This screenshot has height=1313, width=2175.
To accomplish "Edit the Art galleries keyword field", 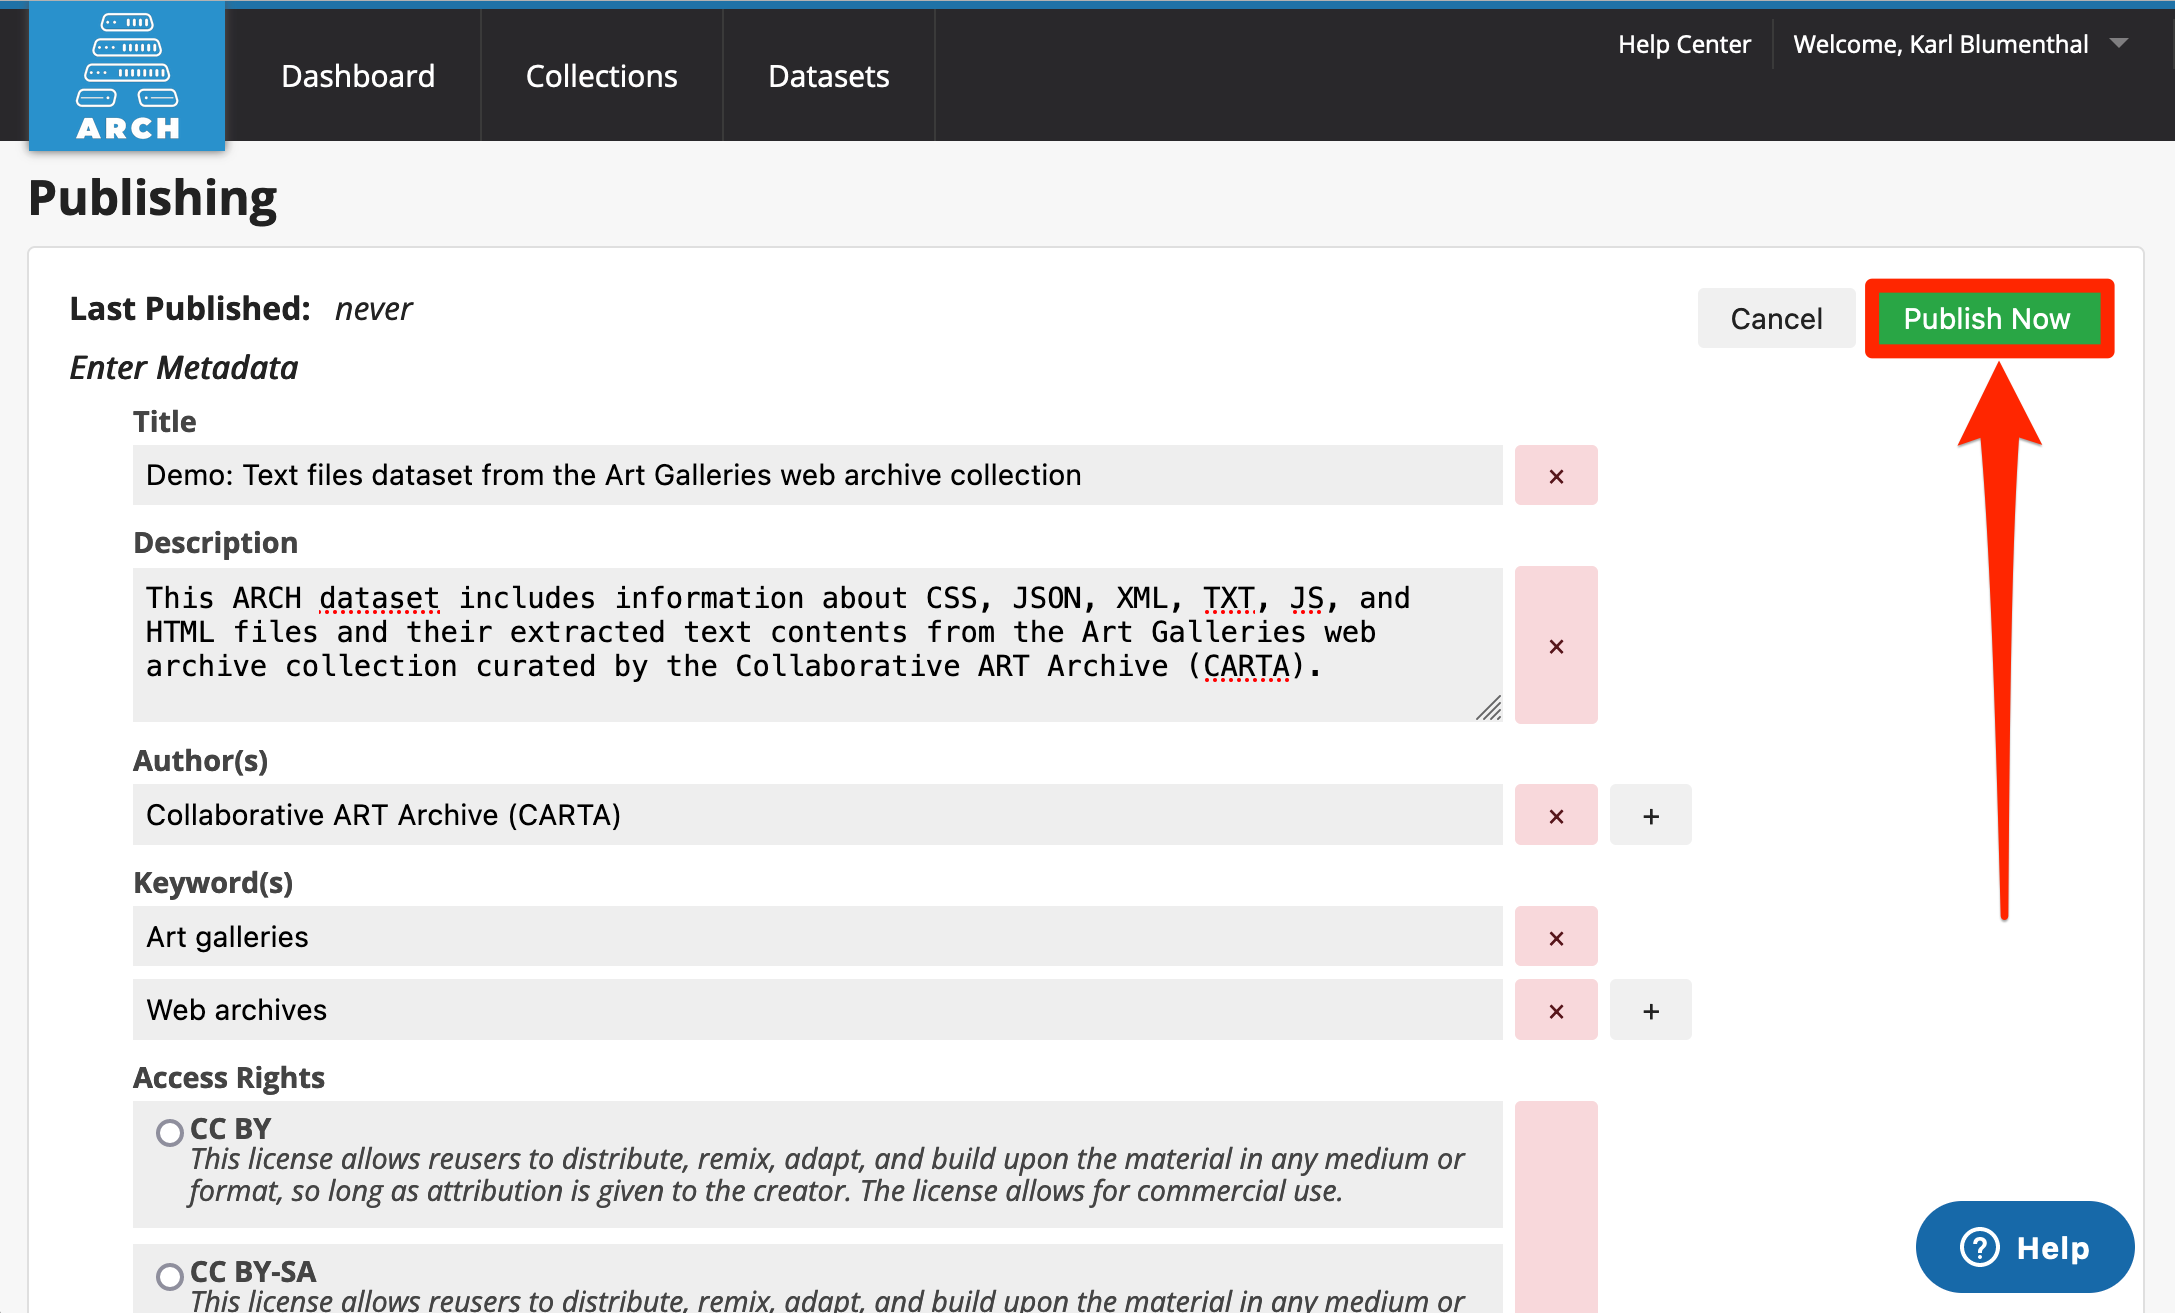I will tap(817, 937).
